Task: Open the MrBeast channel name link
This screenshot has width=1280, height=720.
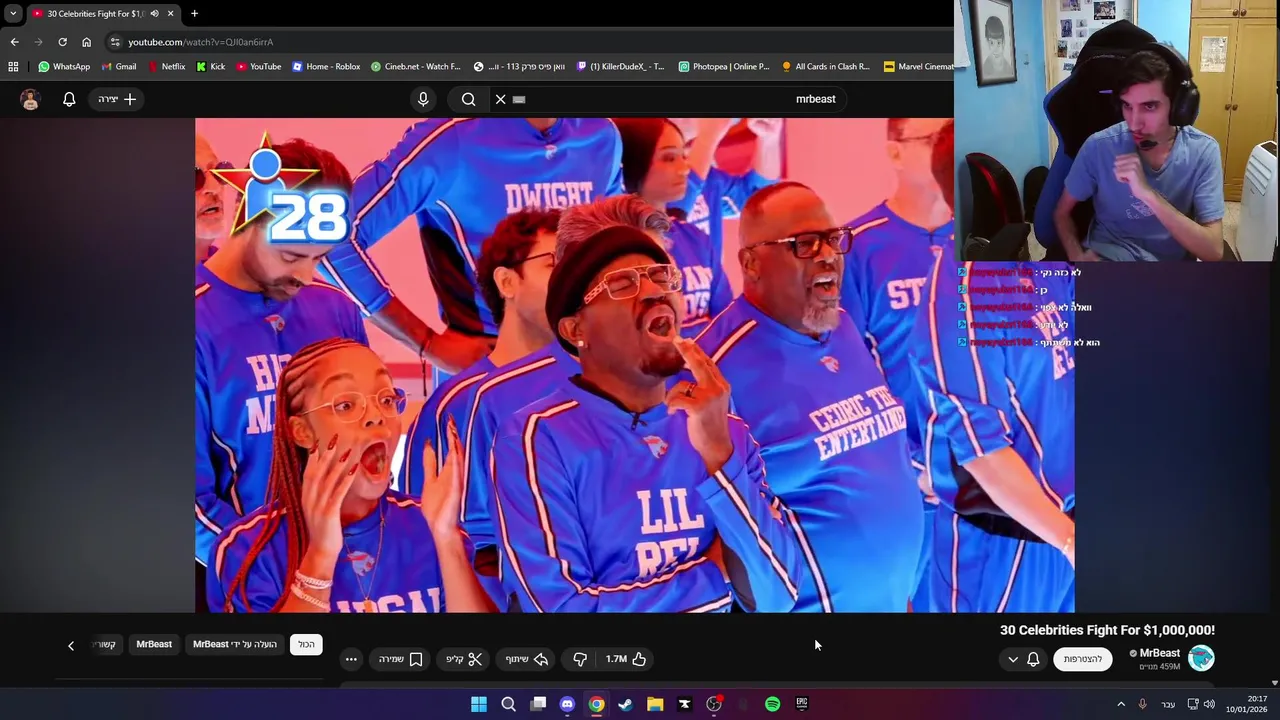Action: point(1160,653)
